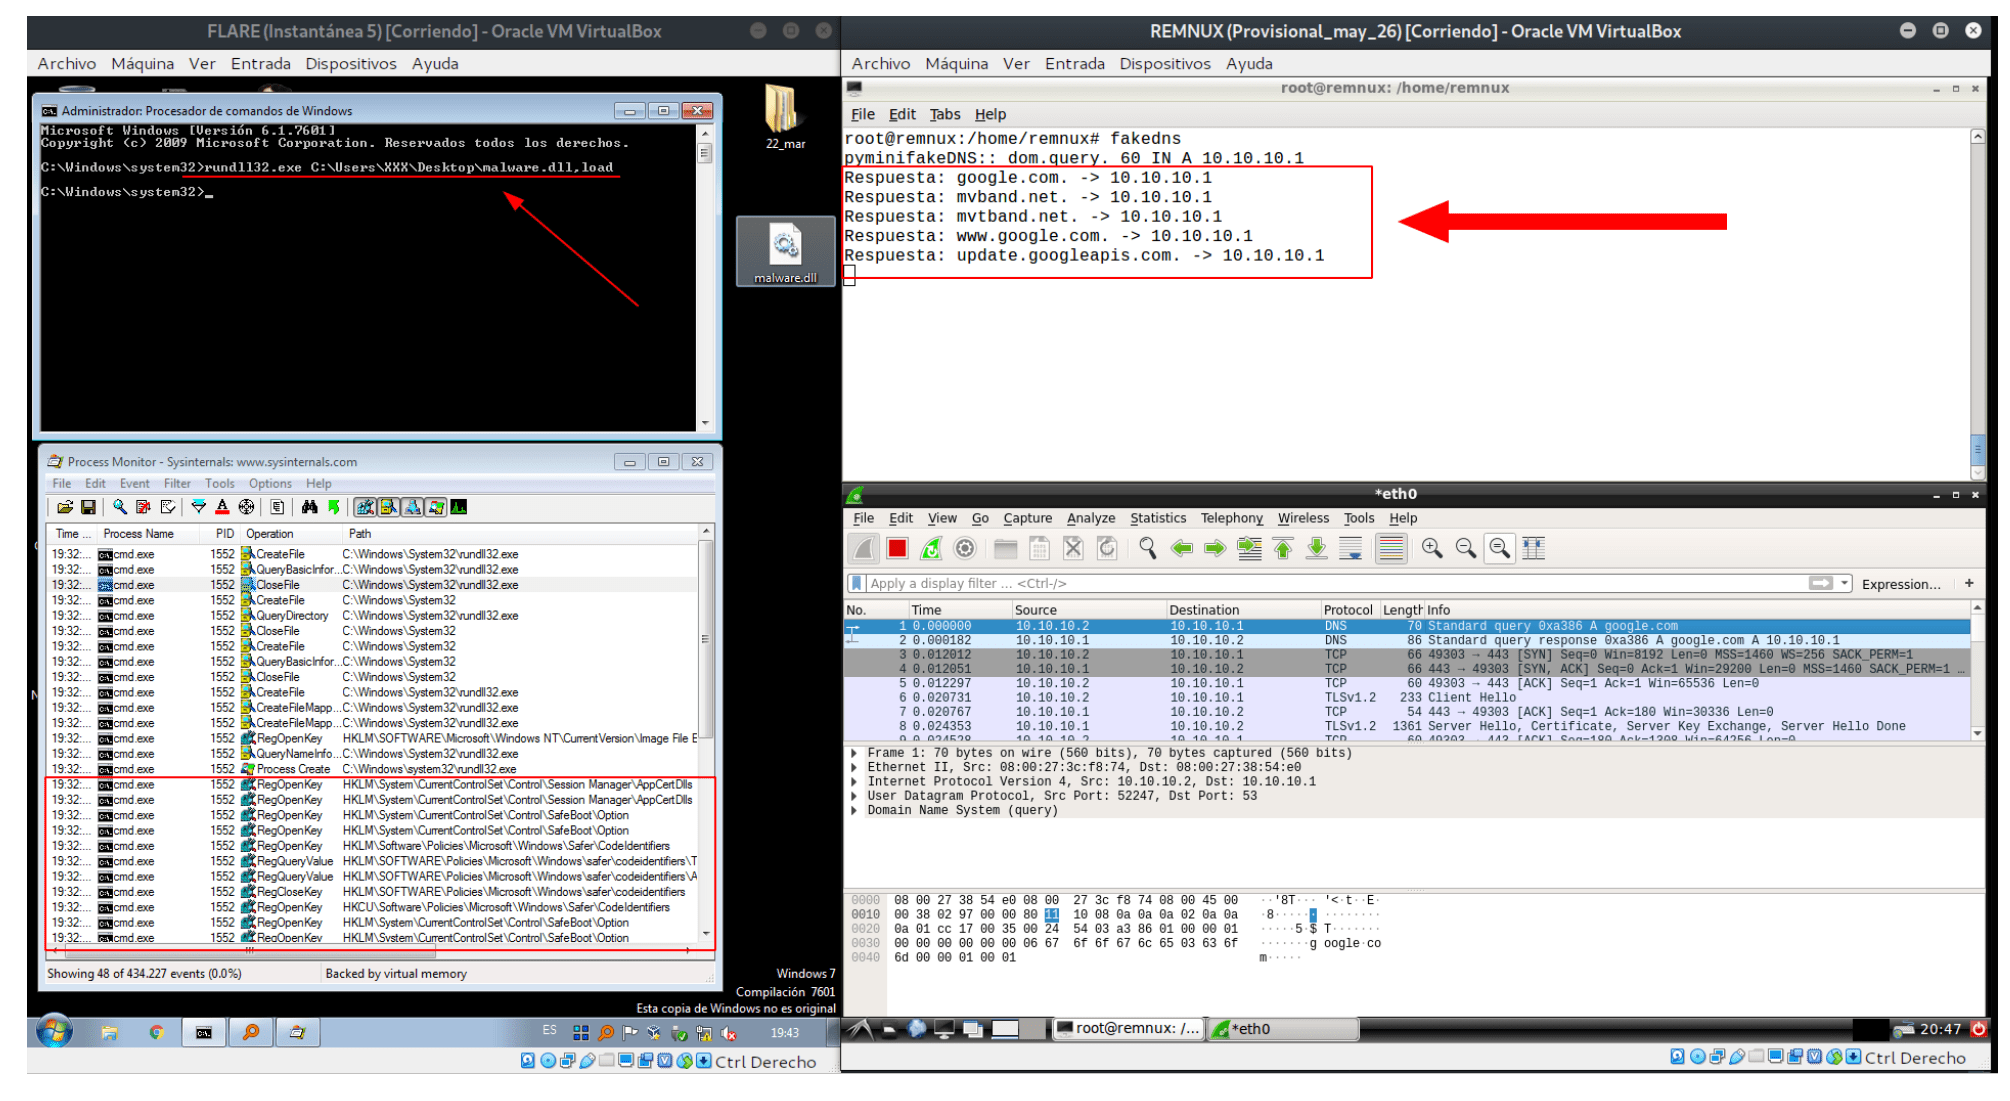Click Wireshark red stop capture button
2010x1101 pixels.
(897, 549)
